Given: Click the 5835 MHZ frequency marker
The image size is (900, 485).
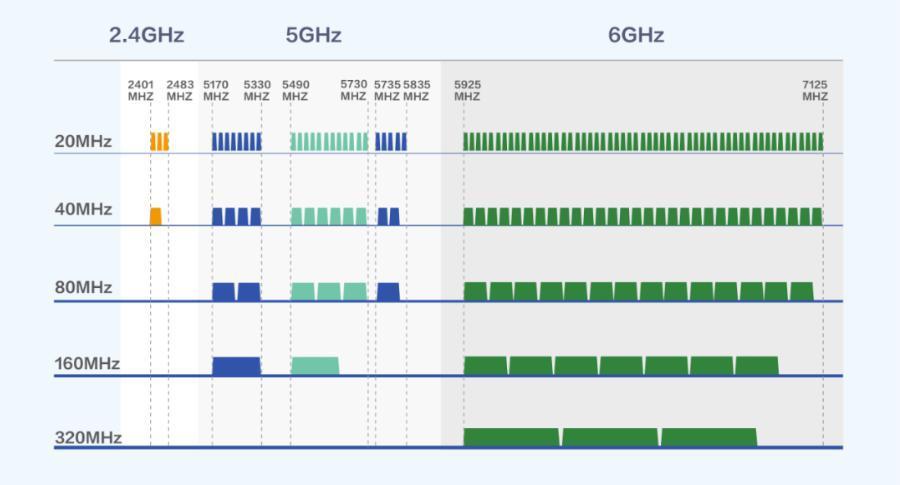Looking at the screenshot, I should pyautogui.click(x=416, y=91).
